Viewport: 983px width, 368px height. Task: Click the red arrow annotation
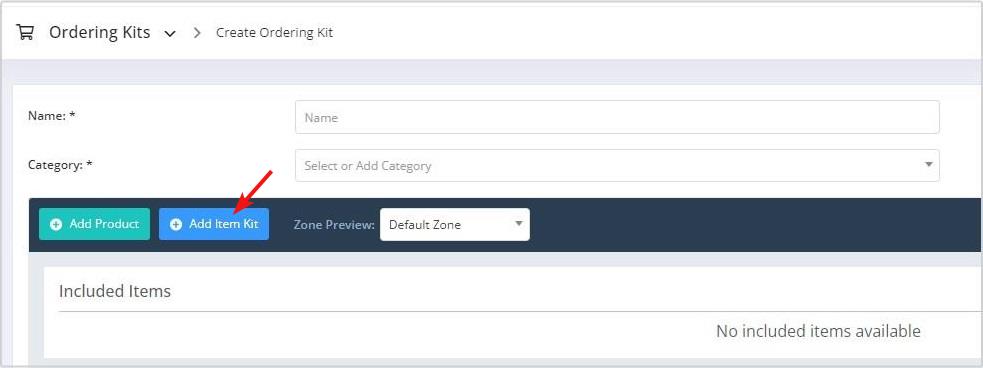click(253, 191)
